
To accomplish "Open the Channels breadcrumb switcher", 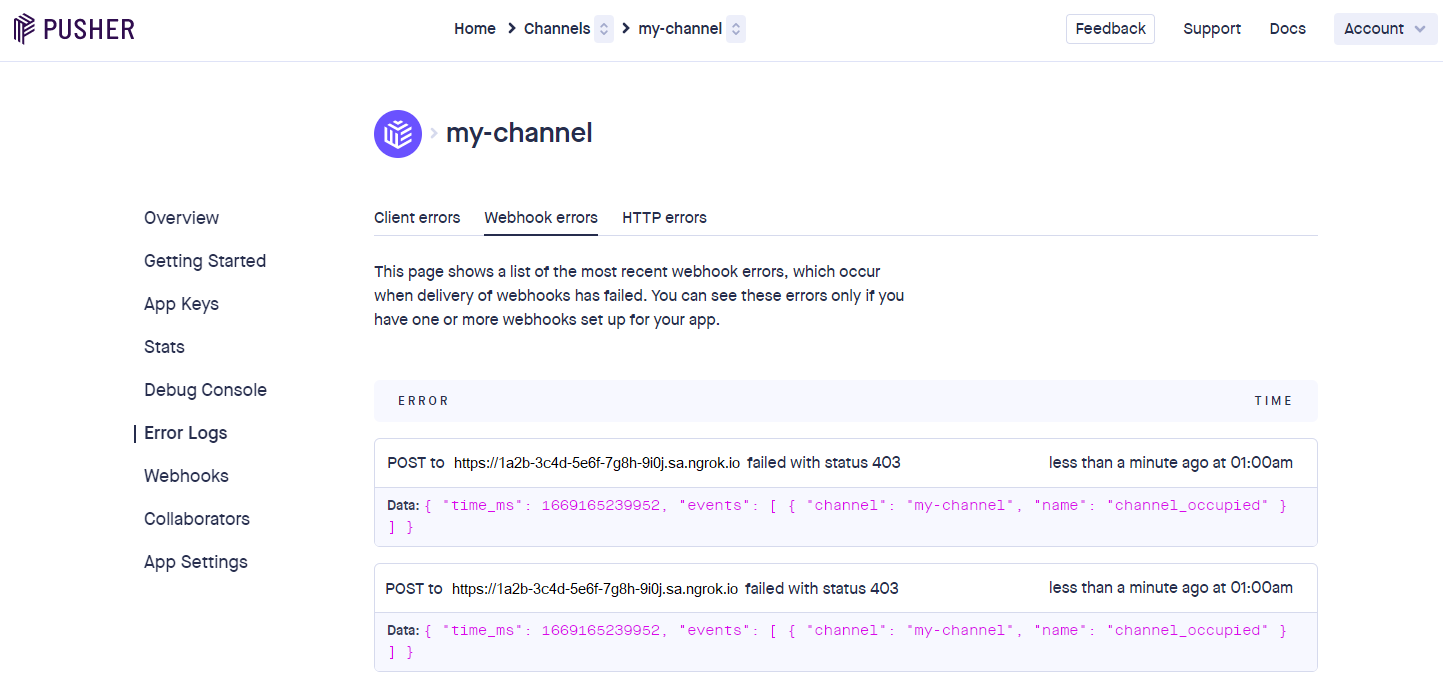I will (603, 29).
